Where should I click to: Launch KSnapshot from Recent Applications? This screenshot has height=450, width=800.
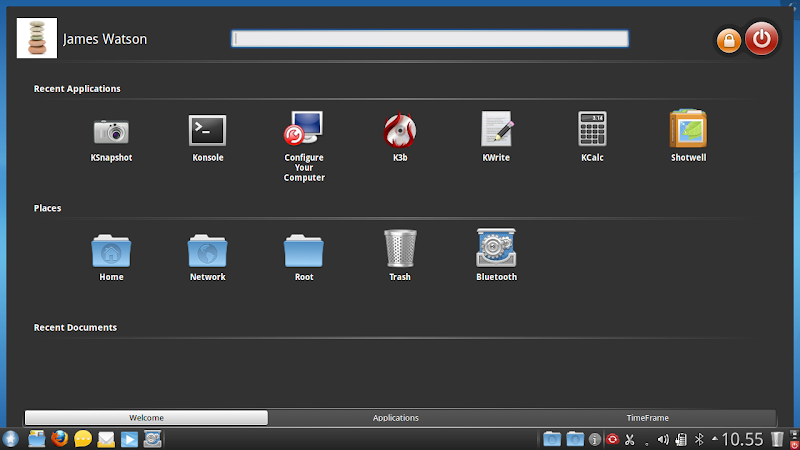111,132
